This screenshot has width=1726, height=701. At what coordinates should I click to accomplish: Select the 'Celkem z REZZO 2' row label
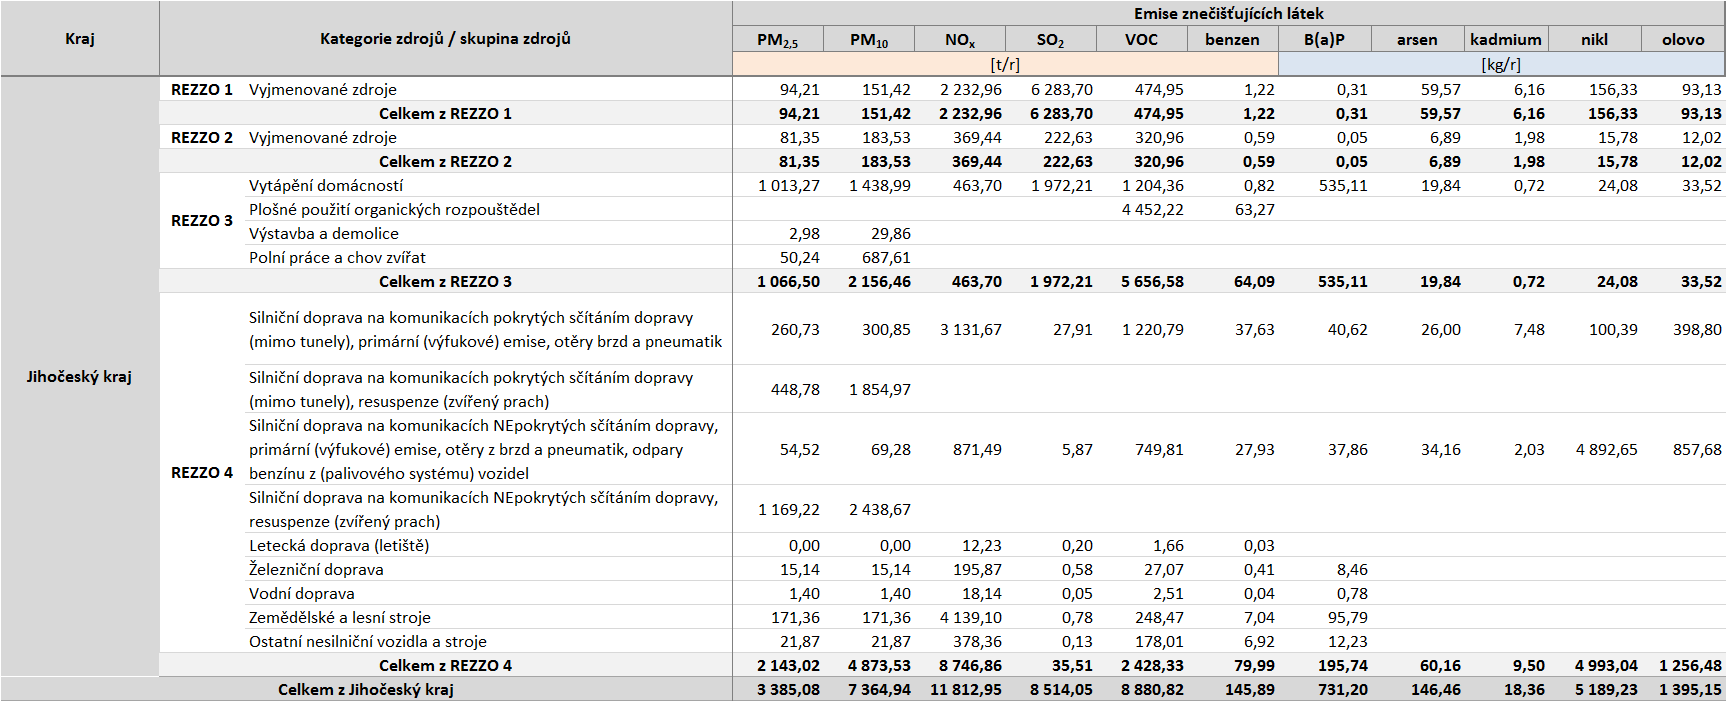(x=445, y=162)
